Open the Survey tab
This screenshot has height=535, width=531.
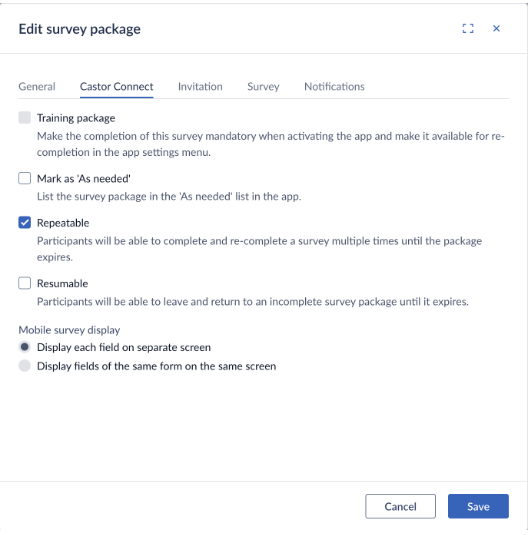(263, 87)
